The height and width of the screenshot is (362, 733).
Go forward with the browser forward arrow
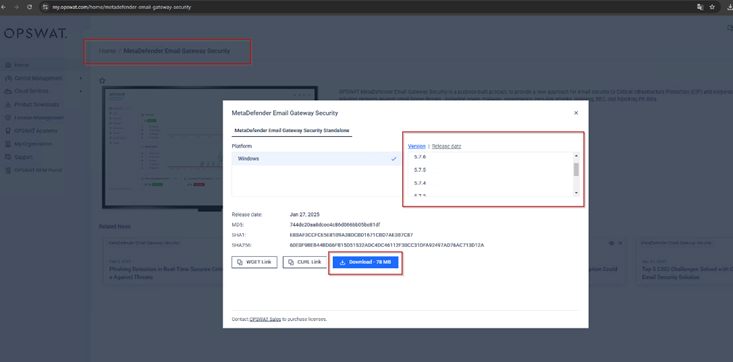tap(17, 7)
